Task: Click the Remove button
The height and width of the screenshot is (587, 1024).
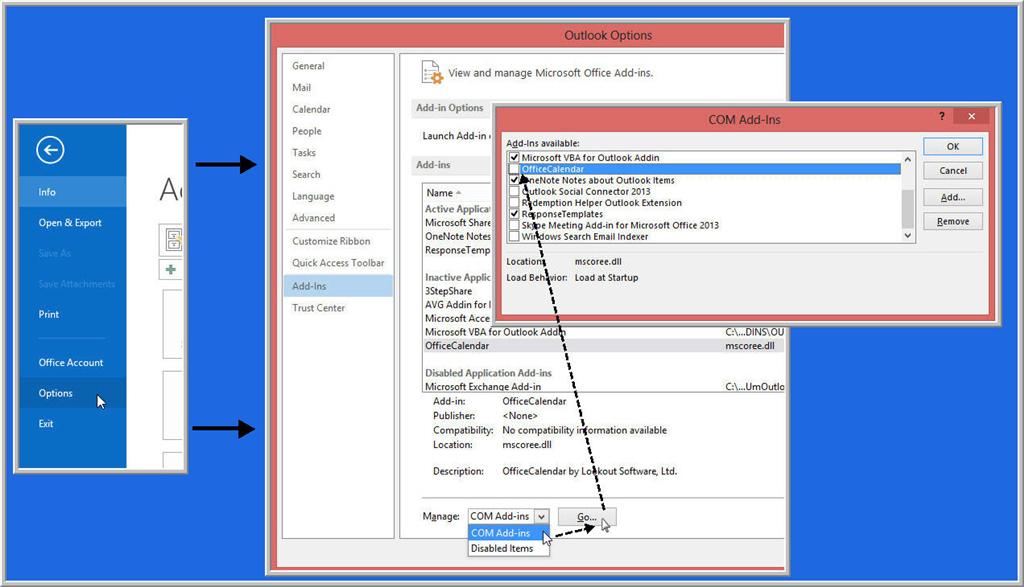Action: click(x=952, y=221)
